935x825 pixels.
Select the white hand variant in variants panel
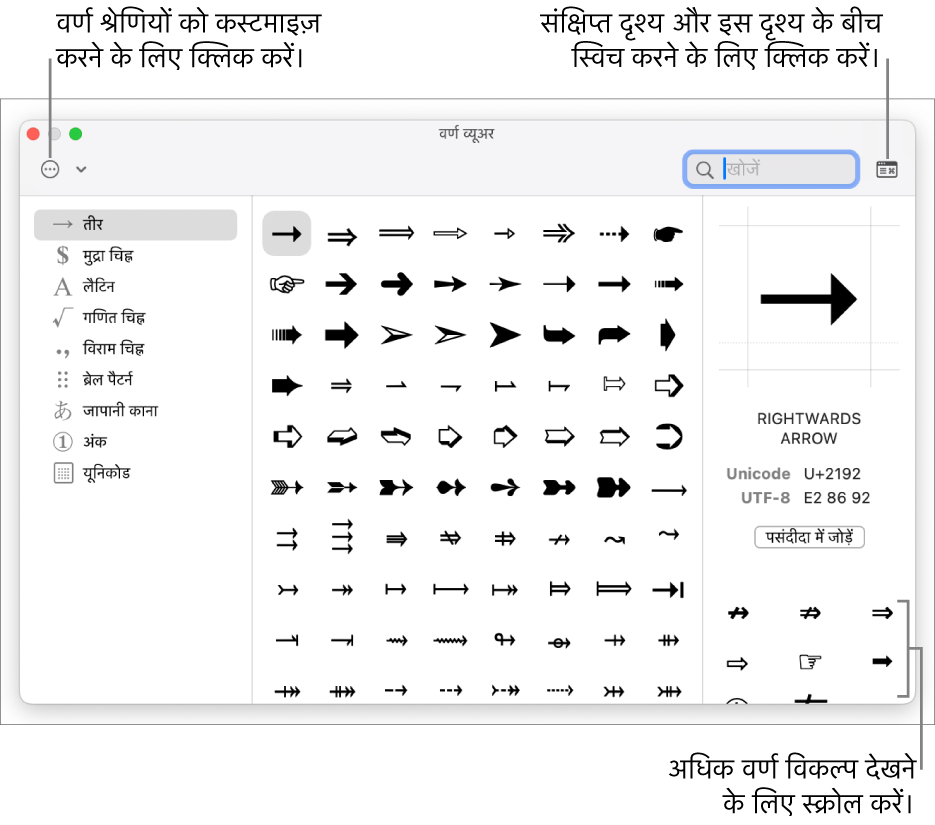(810, 662)
